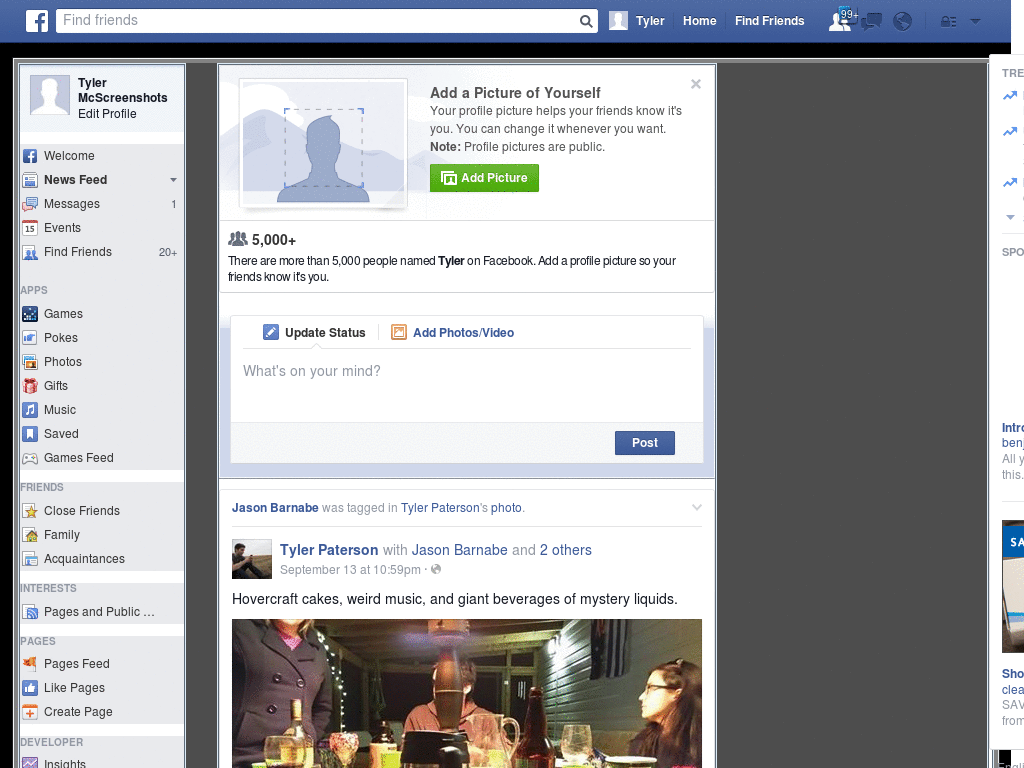This screenshot has height=768, width=1024.
Task: Click the first trending arrow icon
Action: [1010, 95]
